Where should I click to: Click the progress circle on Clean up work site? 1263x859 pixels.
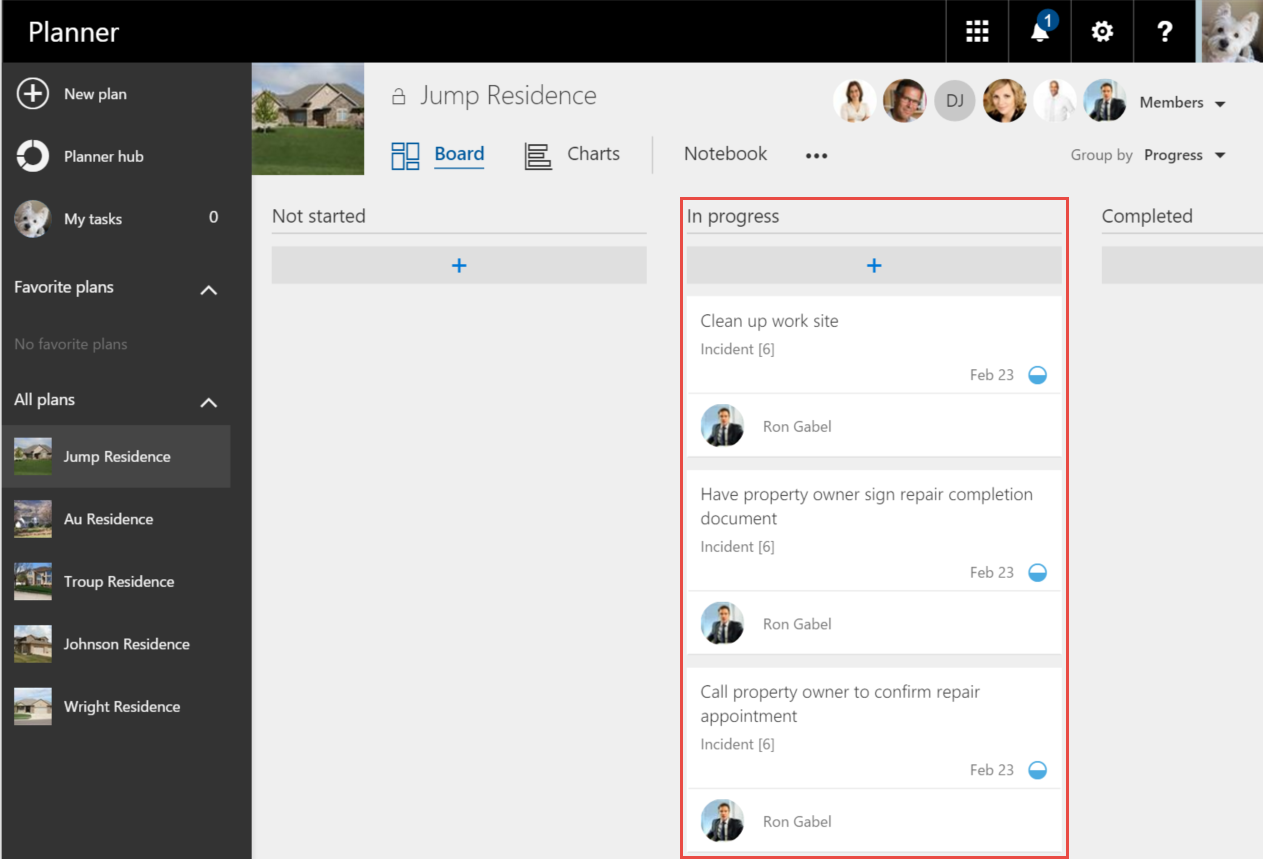1037,374
